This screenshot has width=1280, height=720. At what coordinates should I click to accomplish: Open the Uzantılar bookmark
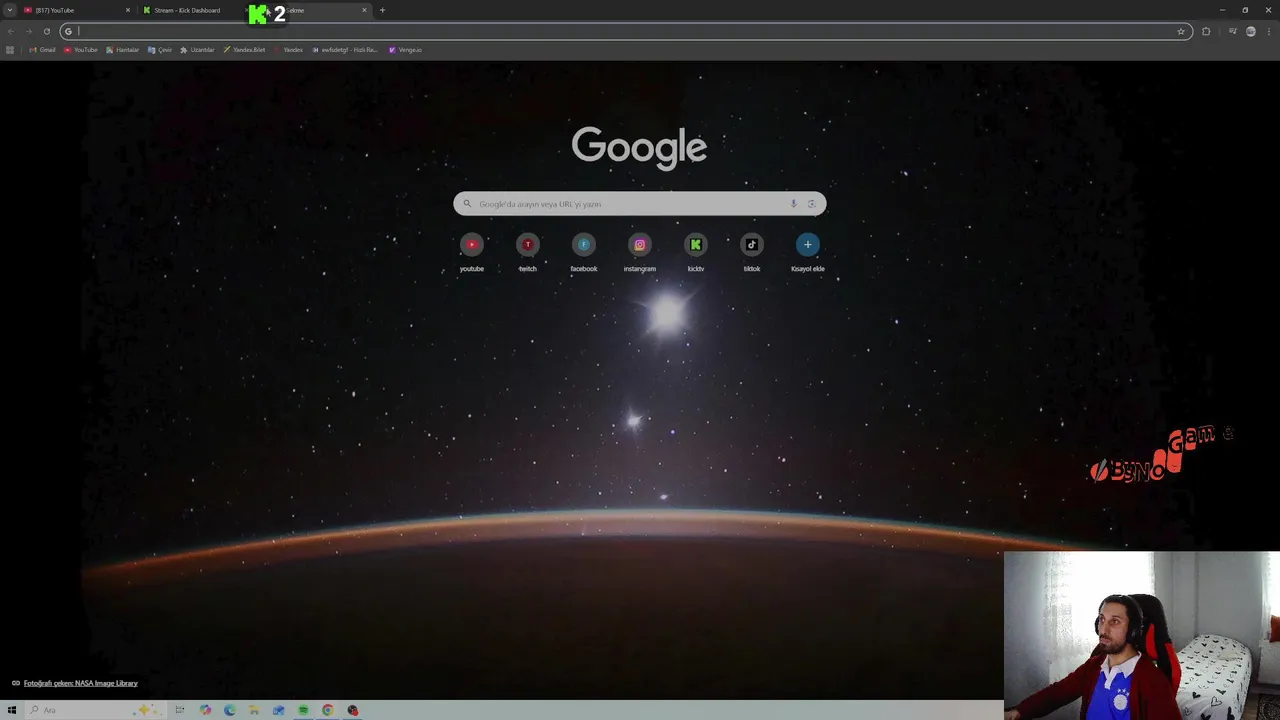(197, 50)
